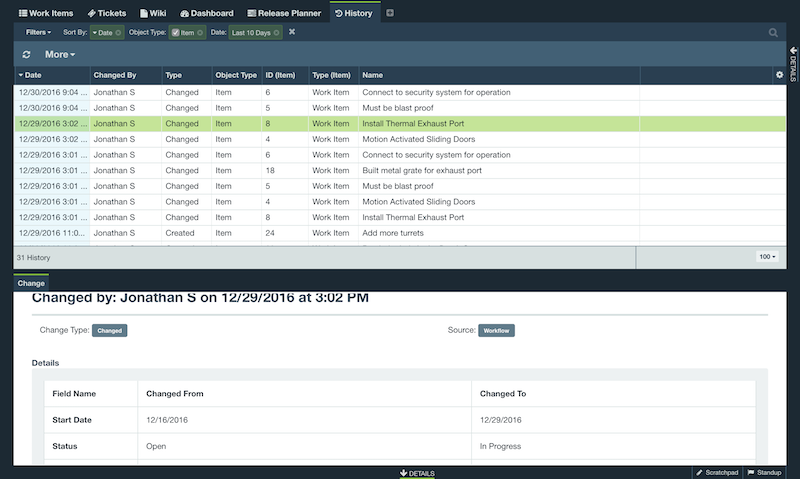Open the More dropdown menu

60,55
